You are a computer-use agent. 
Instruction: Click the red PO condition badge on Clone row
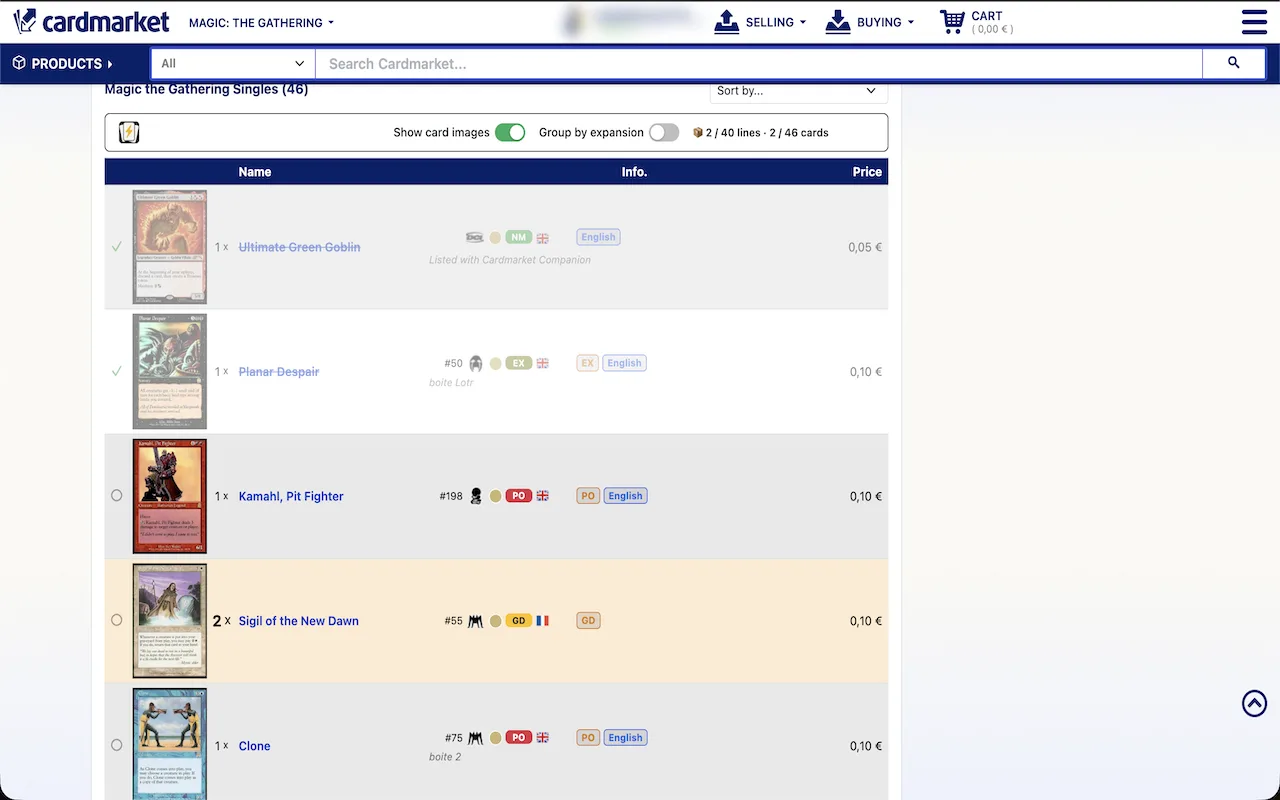coord(518,738)
